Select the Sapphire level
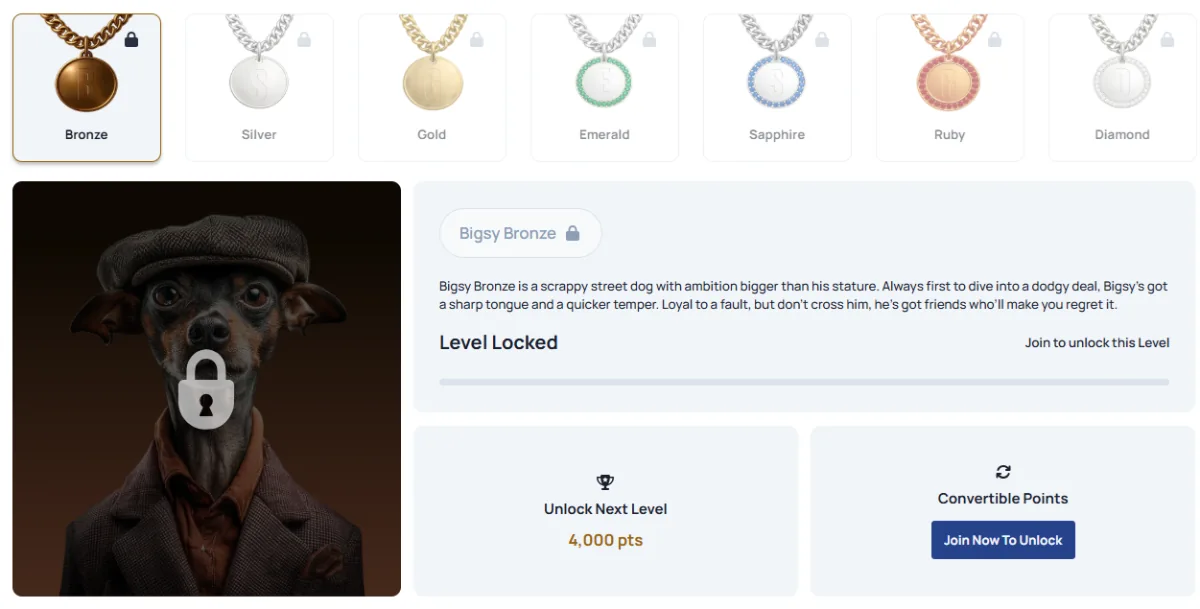 777,85
